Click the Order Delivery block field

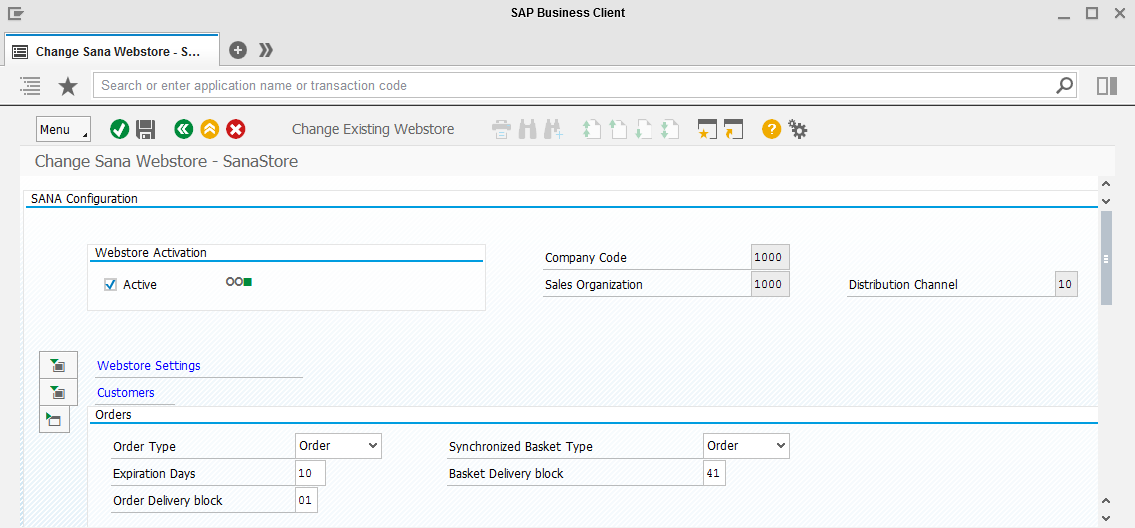[306, 501]
